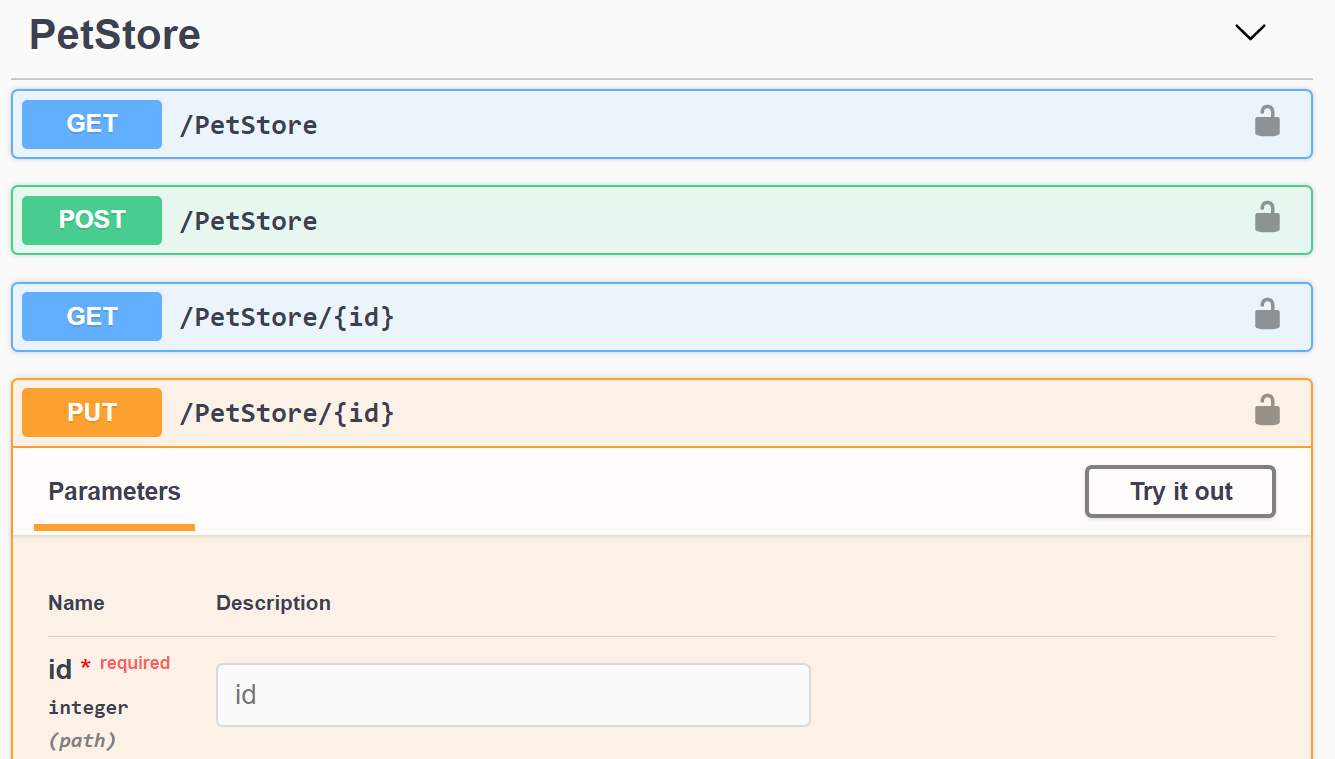Click the /PetStore path of GET operation
This screenshot has width=1335, height=759.
point(248,125)
